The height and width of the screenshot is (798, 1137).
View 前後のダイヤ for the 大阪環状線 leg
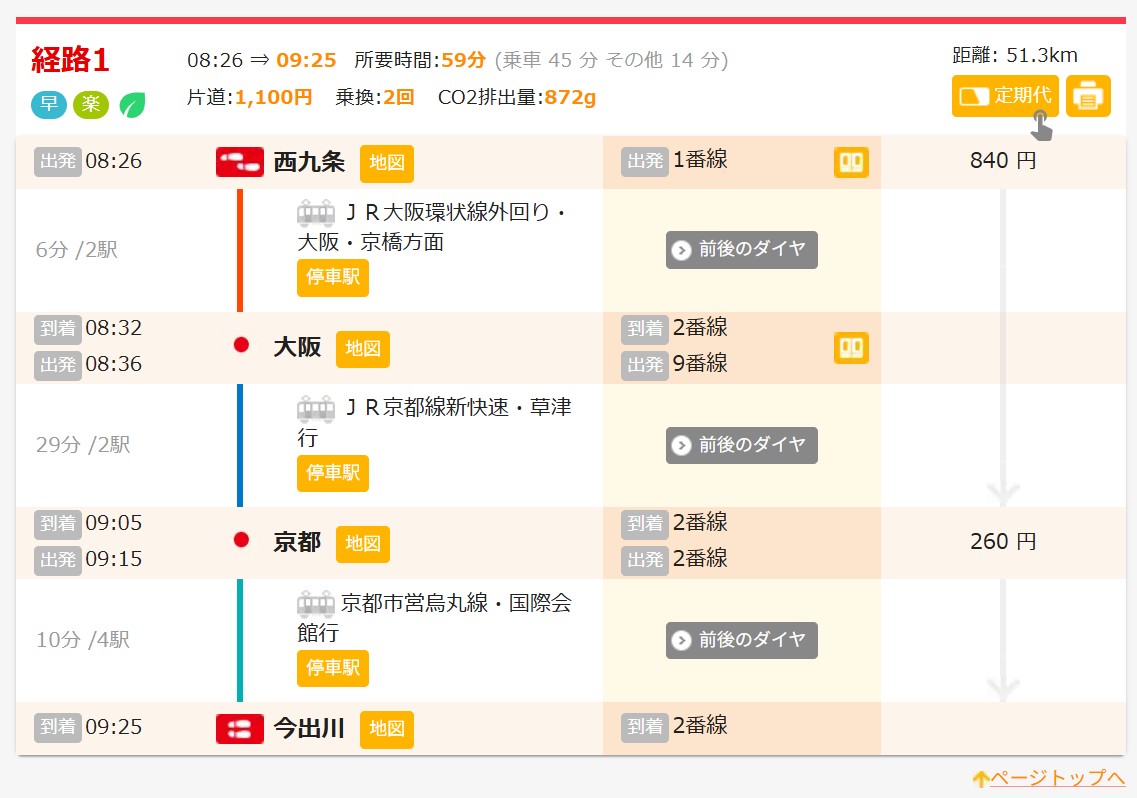[x=741, y=250]
